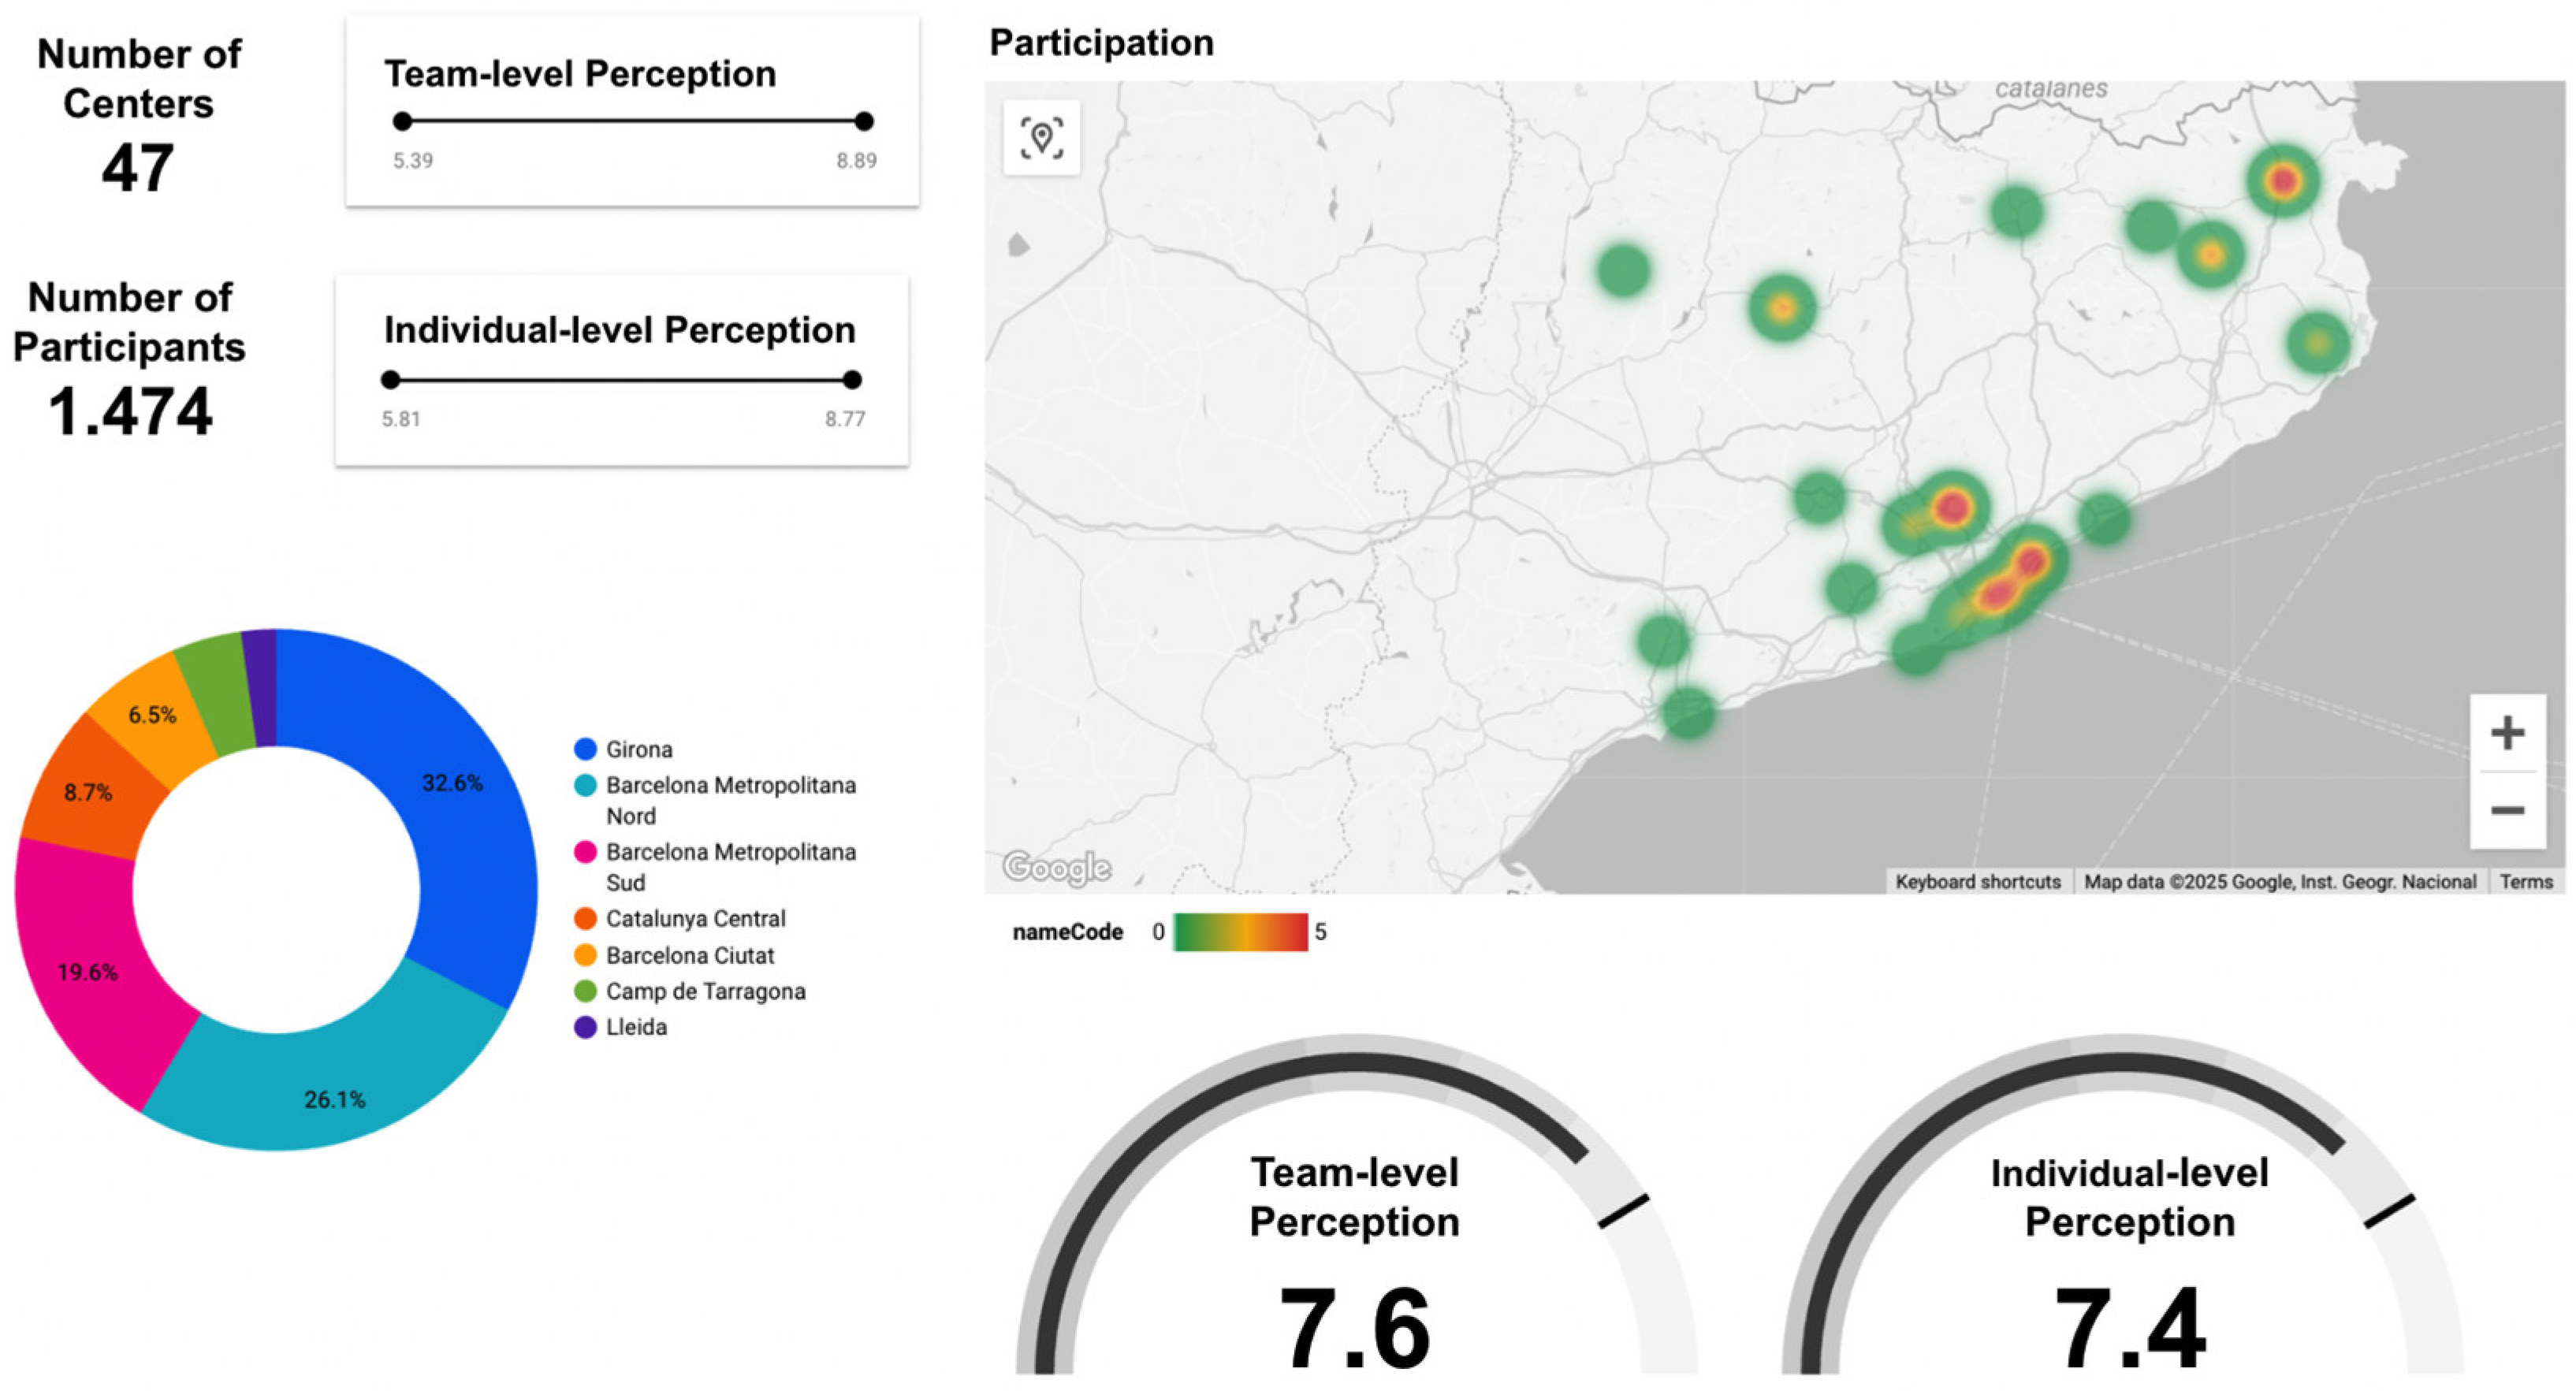Select left handle of Team-level Perception slider

pos(402,122)
